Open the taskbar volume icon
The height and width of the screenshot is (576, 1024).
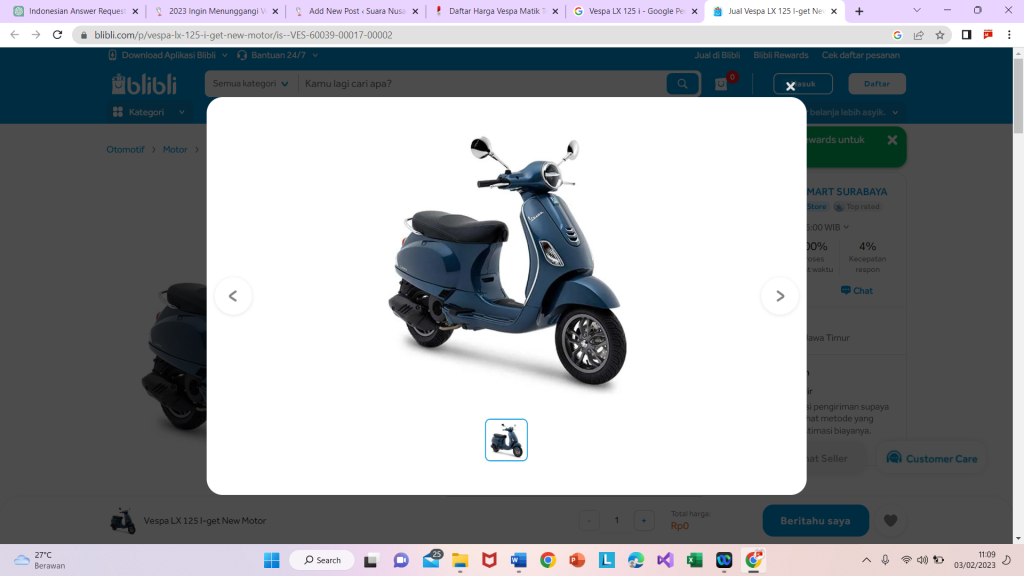(x=922, y=560)
